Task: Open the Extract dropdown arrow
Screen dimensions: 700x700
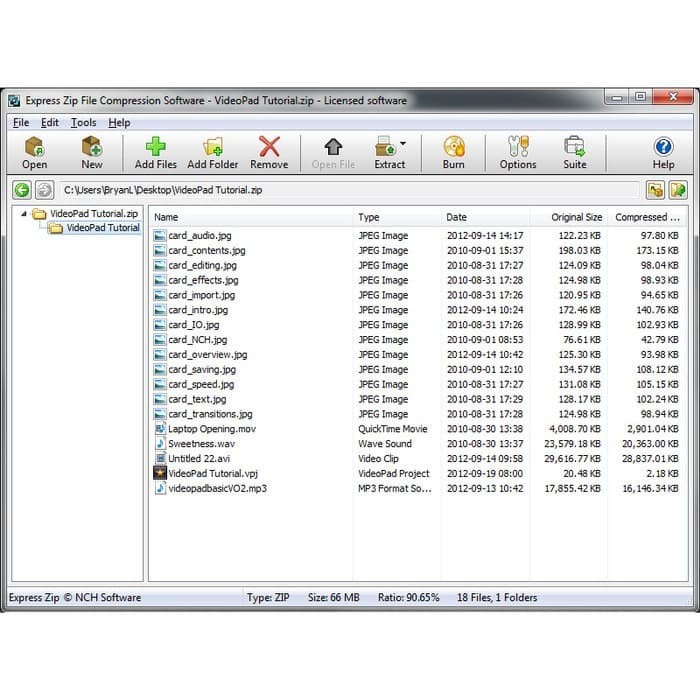Action: 403,144
